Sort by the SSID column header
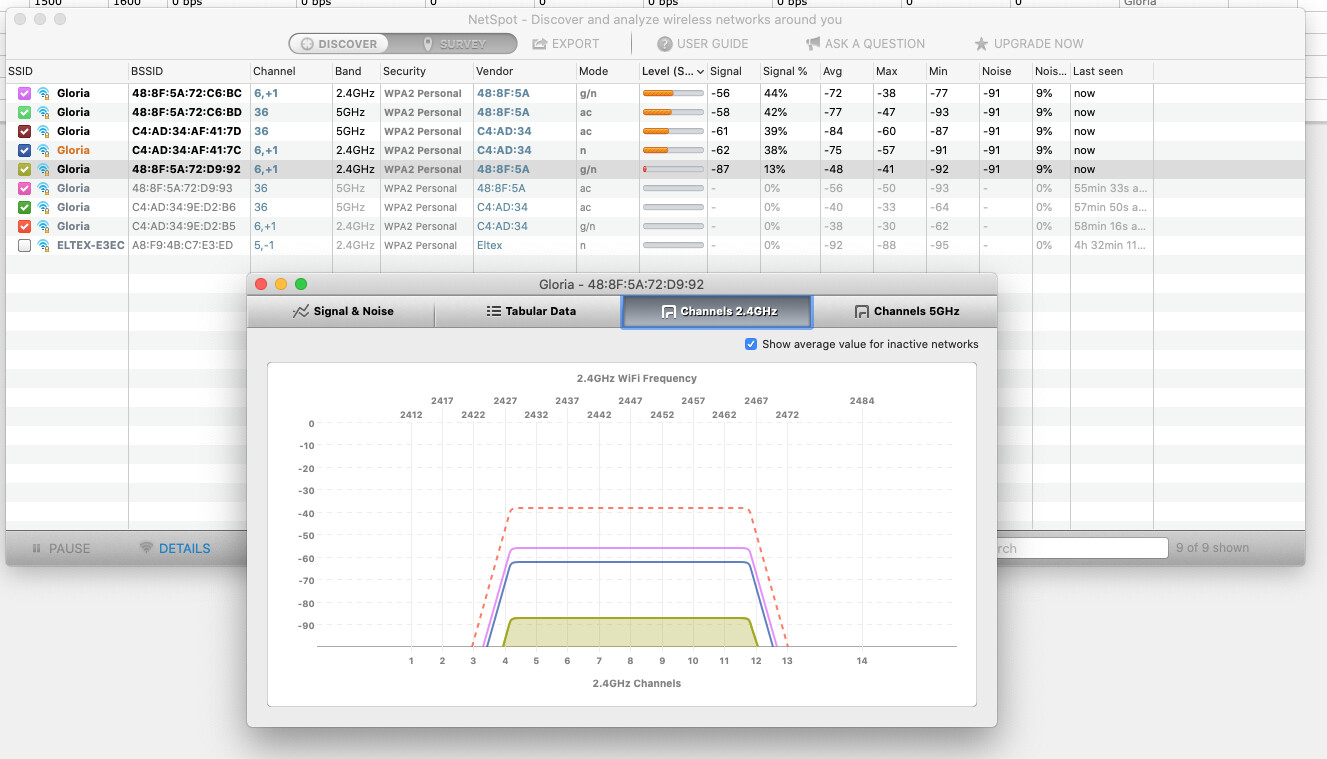Screen dimensions: 1327x759 click(x=66, y=71)
